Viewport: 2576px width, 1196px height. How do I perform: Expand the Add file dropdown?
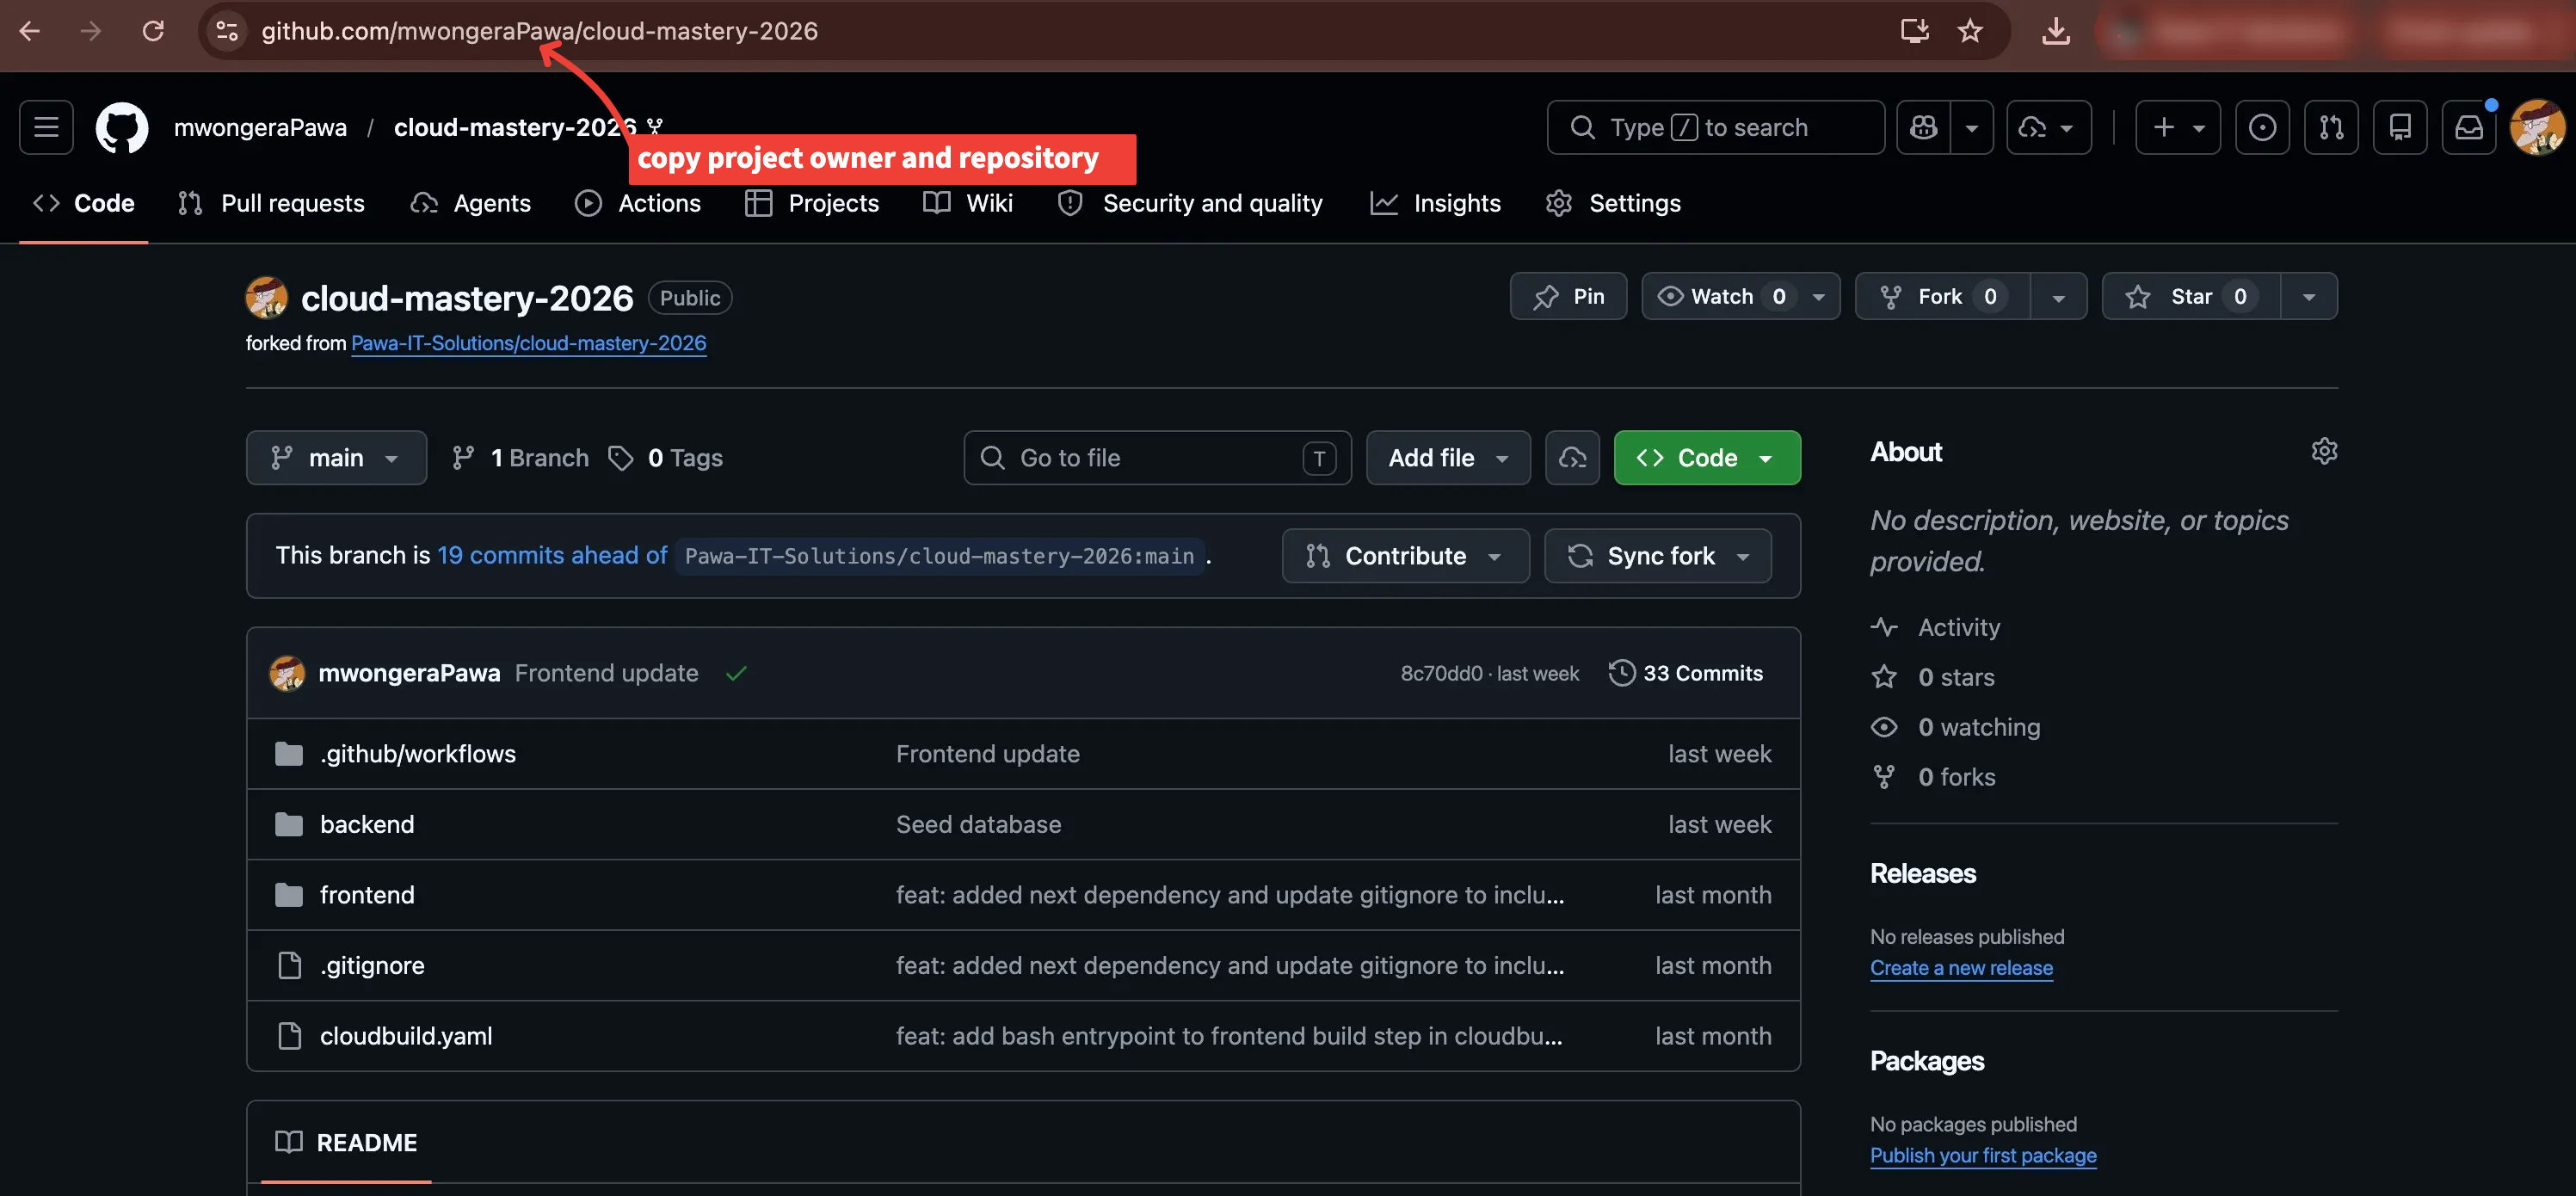pyautogui.click(x=1448, y=458)
